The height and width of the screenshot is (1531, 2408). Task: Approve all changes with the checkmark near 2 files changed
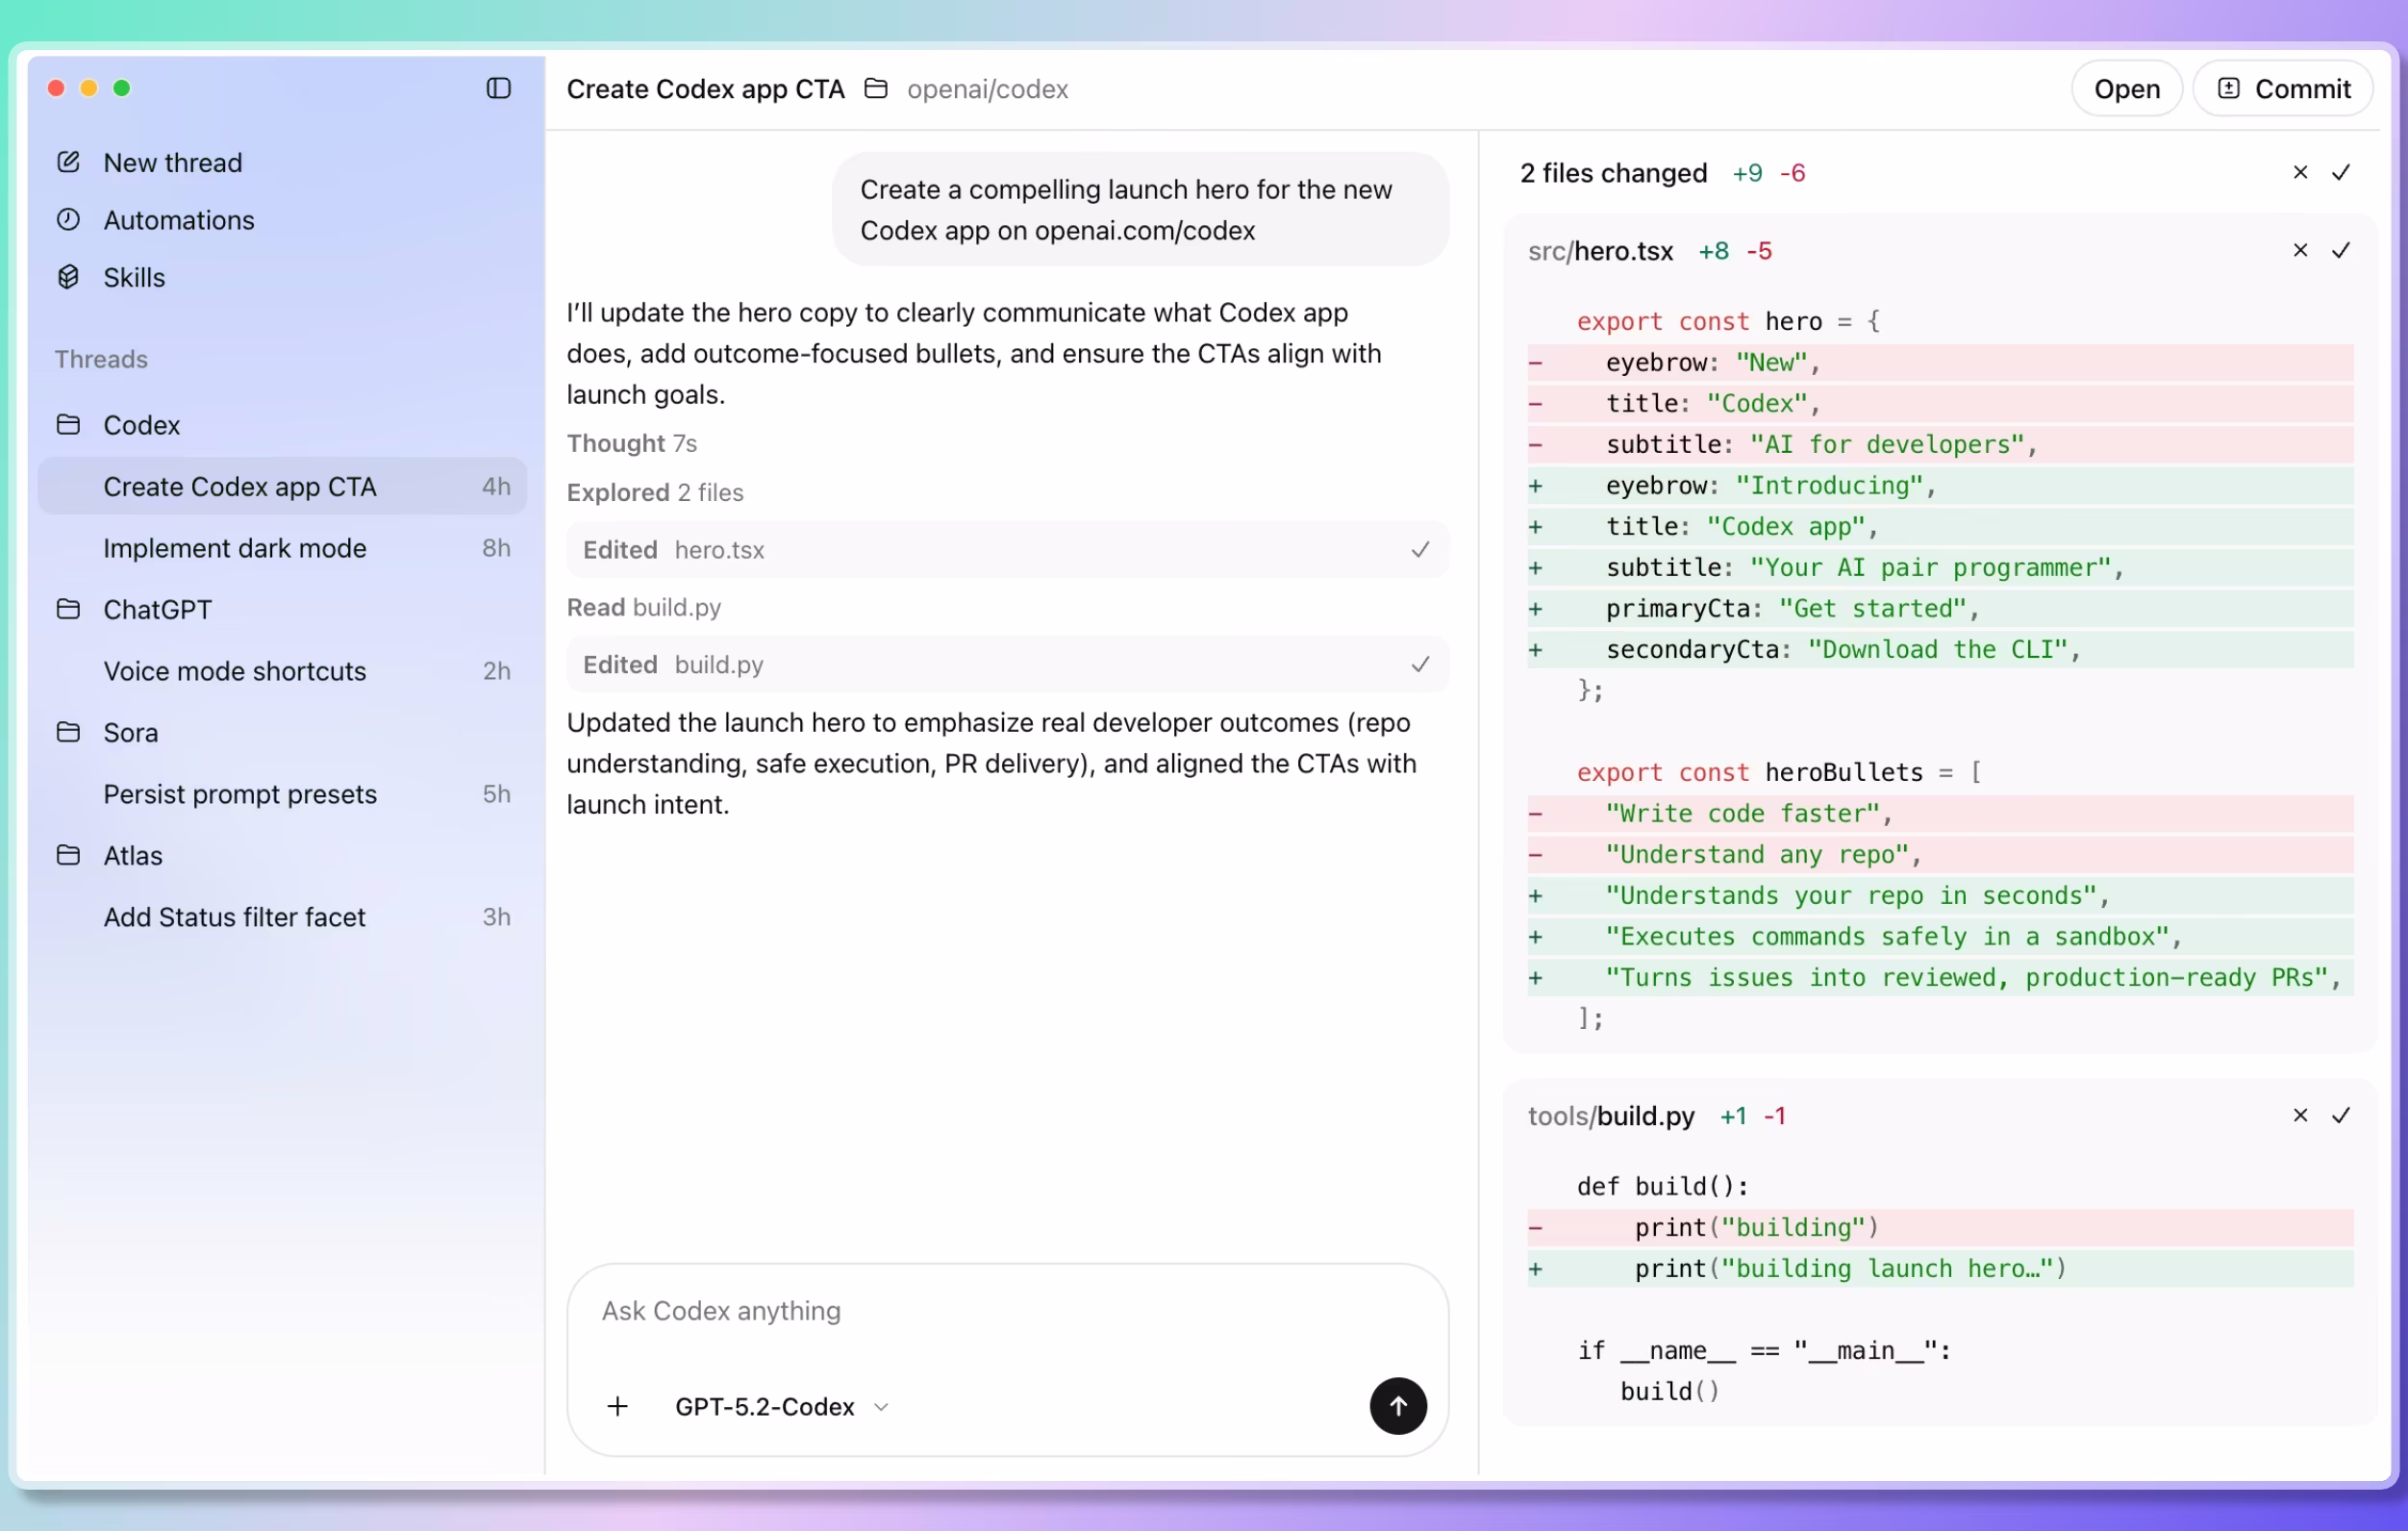2341,172
